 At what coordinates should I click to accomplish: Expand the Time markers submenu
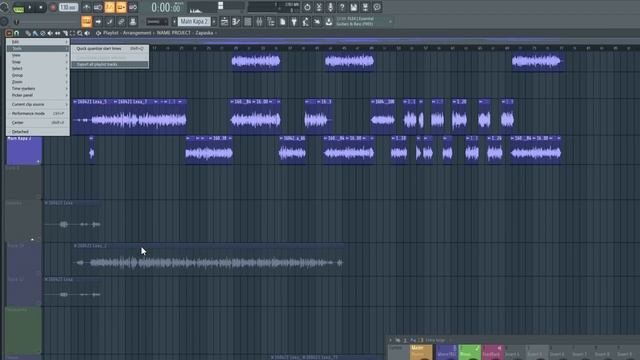(x=38, y=88)
